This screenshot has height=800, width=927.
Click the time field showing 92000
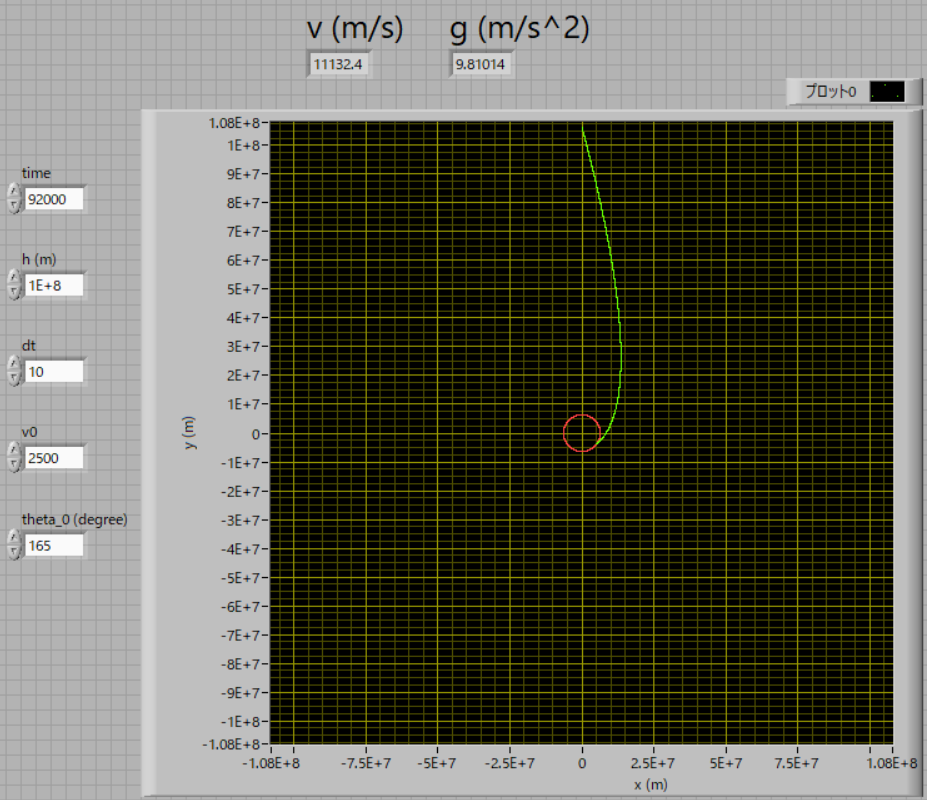click(x=54, y=199)
